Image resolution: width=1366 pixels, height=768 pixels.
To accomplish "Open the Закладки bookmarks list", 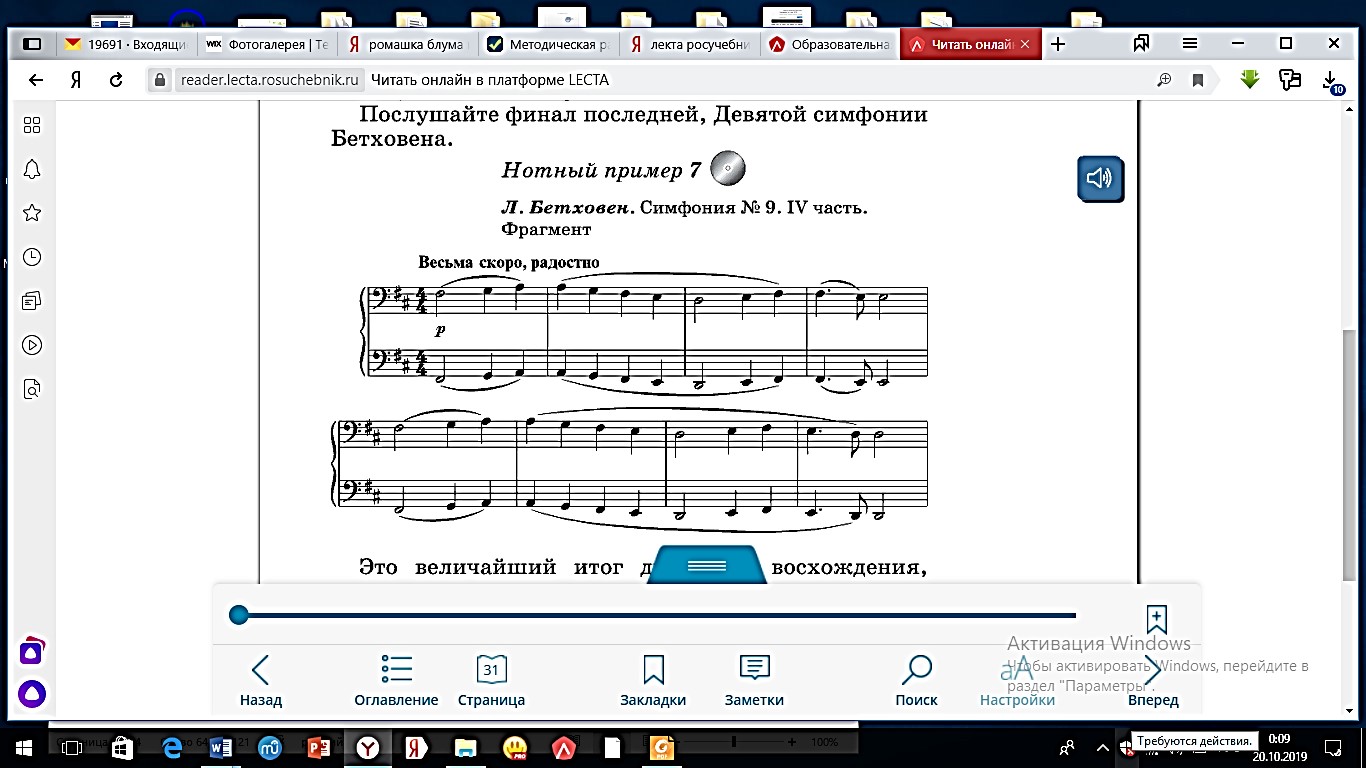I will pos(653,680).
